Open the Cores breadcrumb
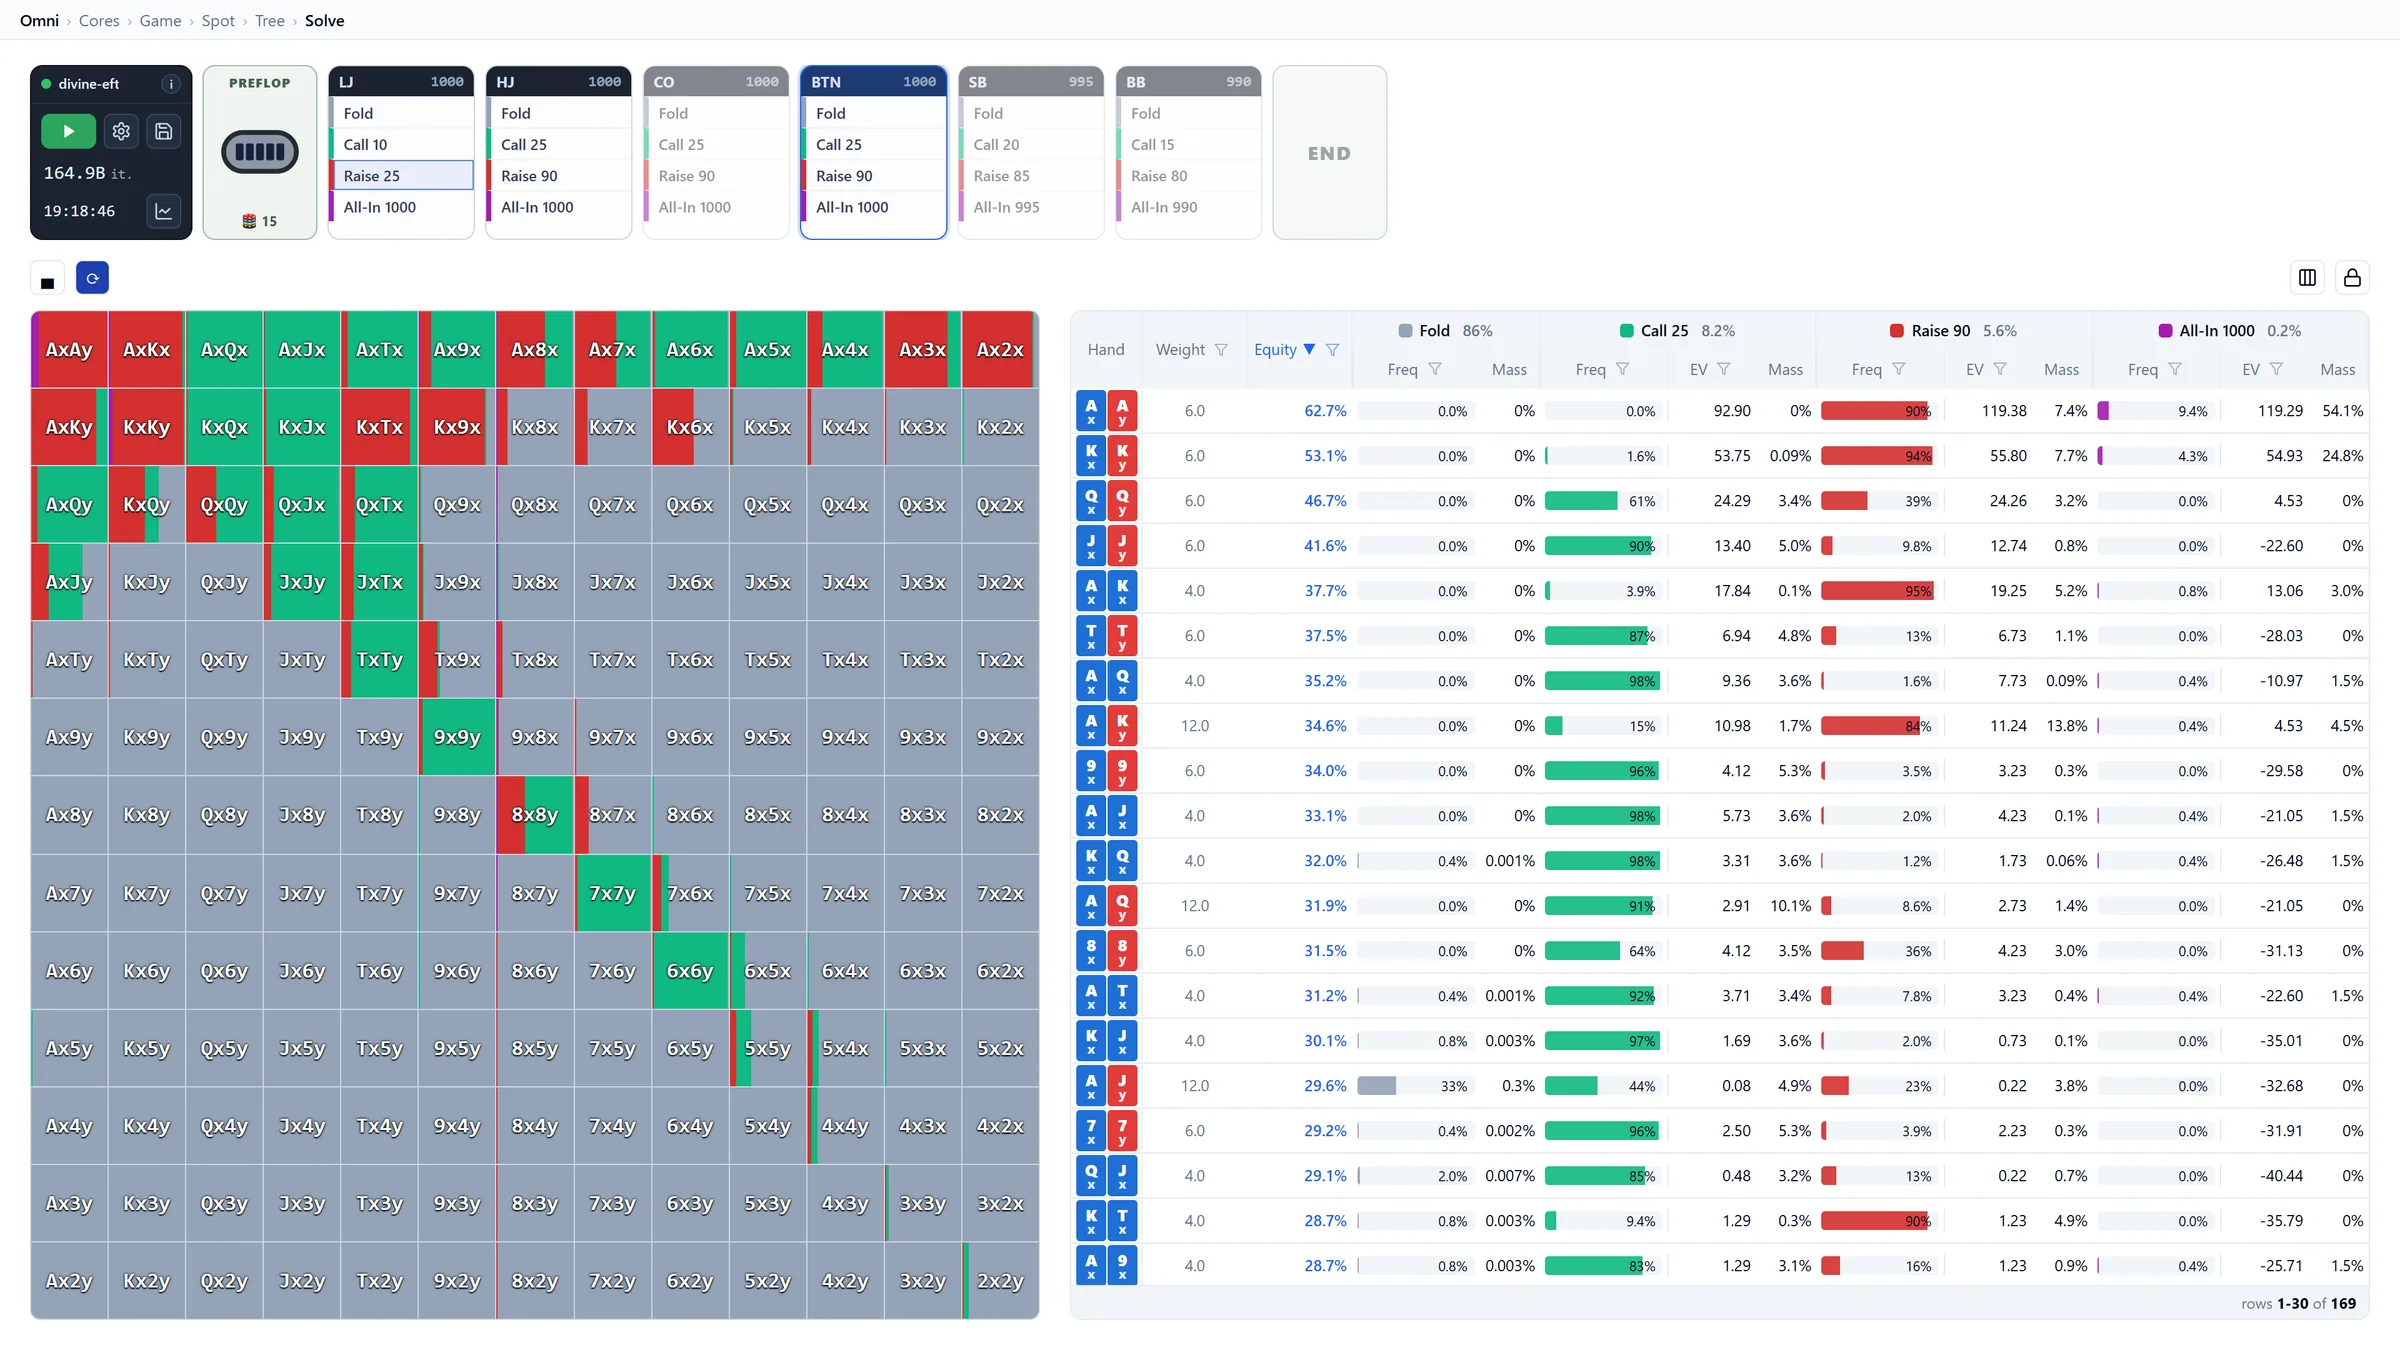Image resolution: width=2400 pixels, height=1350 pixels. point(99,20)
